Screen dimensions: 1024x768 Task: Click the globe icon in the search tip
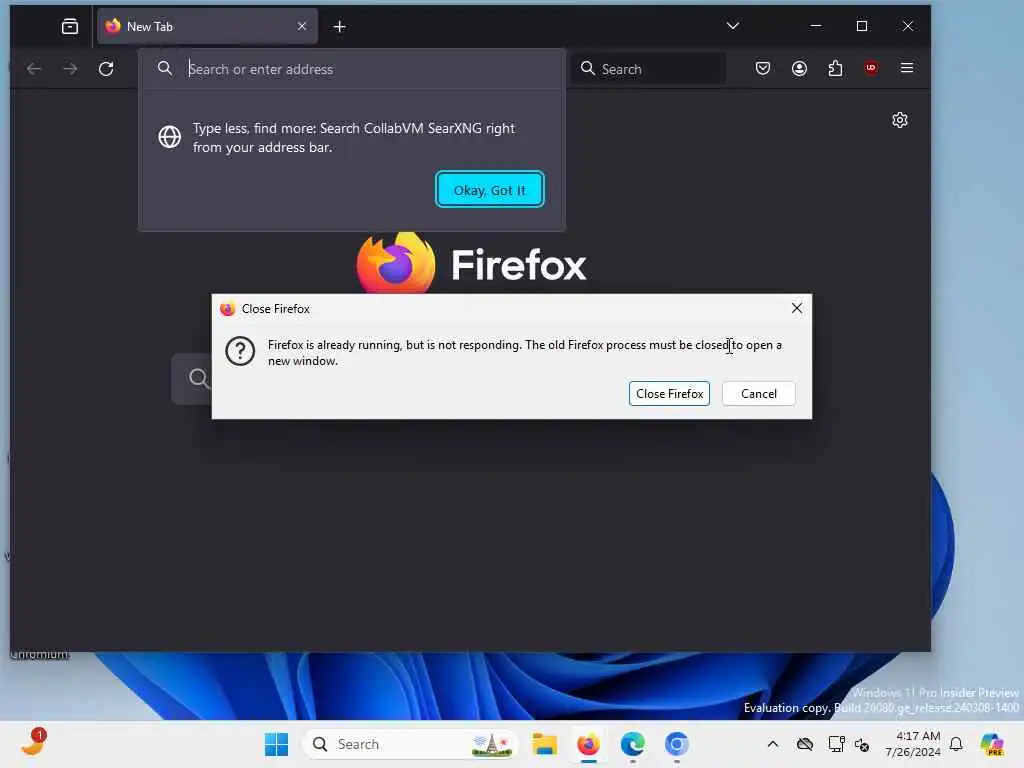click(x=170, y=137)
